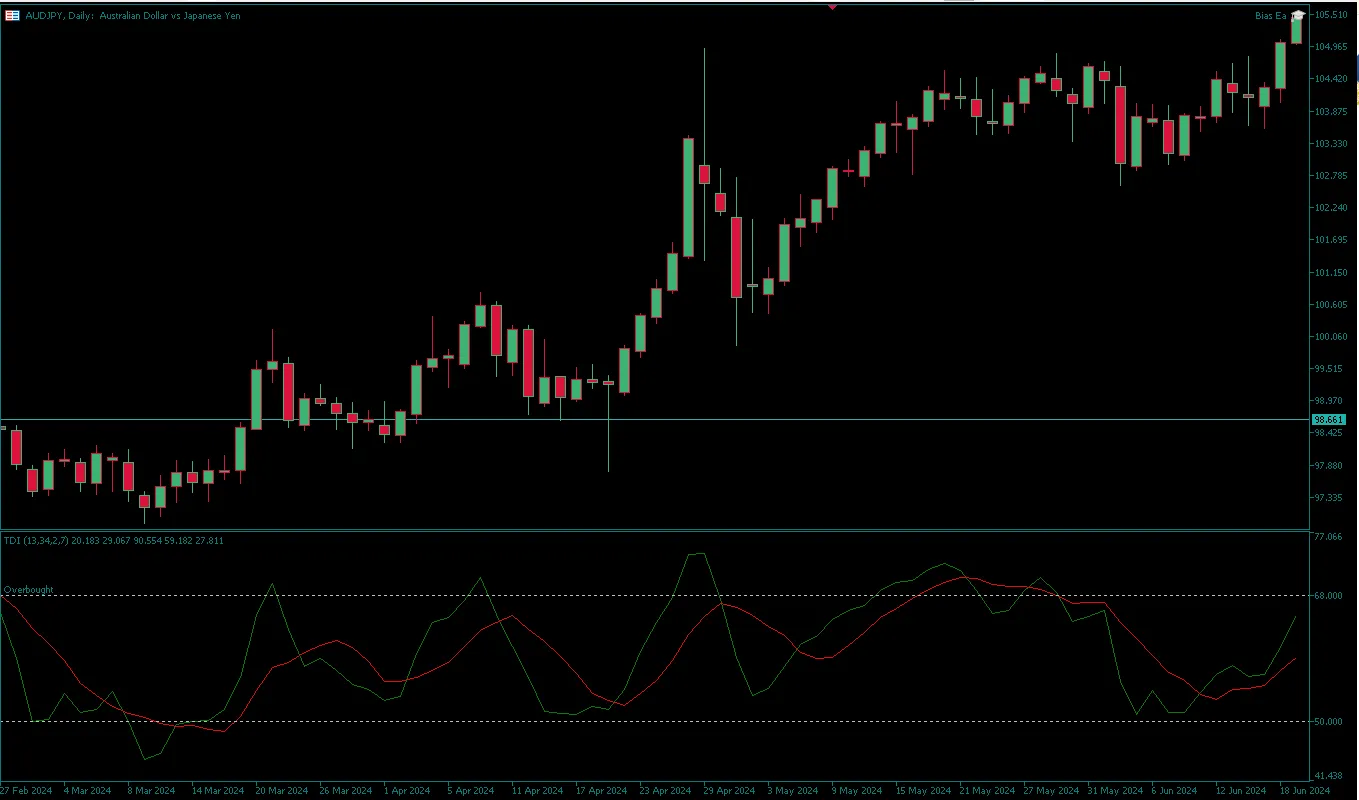This screenshot has width=1359, height=800.
Task: Click the '31 May 2024' date label
Action: tap(1114, 791)
